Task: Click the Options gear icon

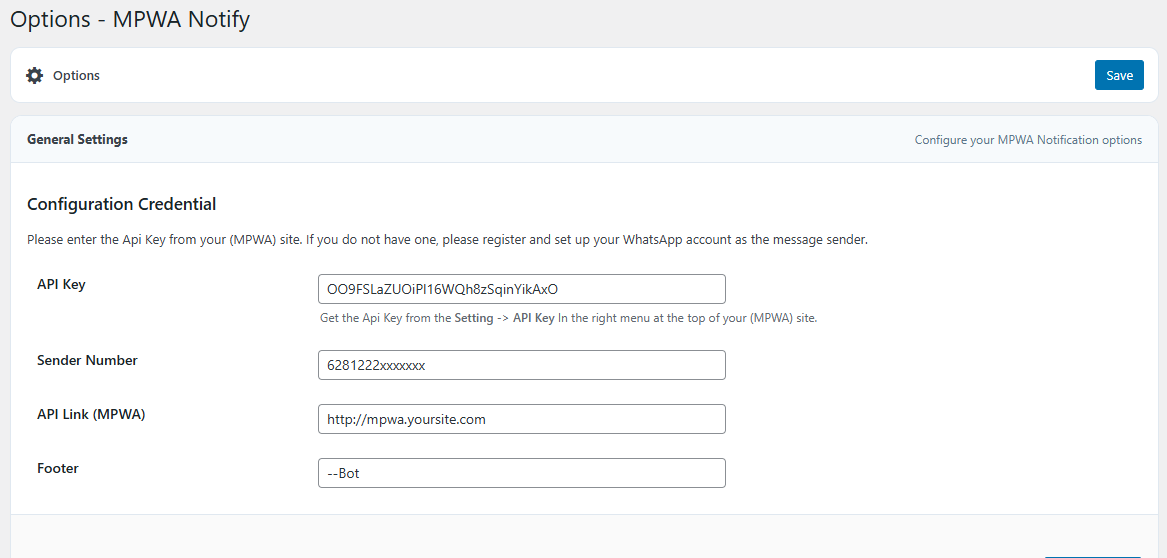Action: (35, 75)
